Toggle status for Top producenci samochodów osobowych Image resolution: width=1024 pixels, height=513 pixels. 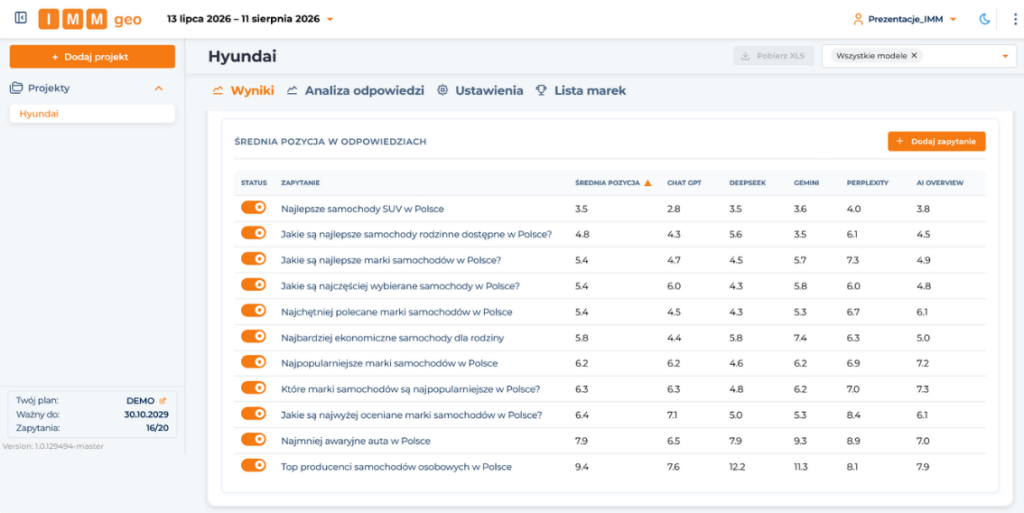pos(253,466)
